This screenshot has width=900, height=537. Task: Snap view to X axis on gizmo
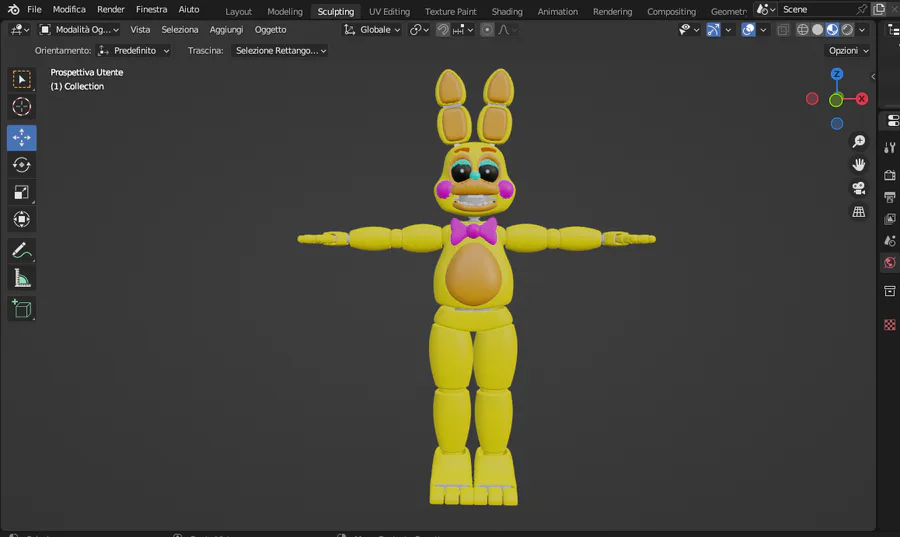pyautogui.click(x=862, y=99)
